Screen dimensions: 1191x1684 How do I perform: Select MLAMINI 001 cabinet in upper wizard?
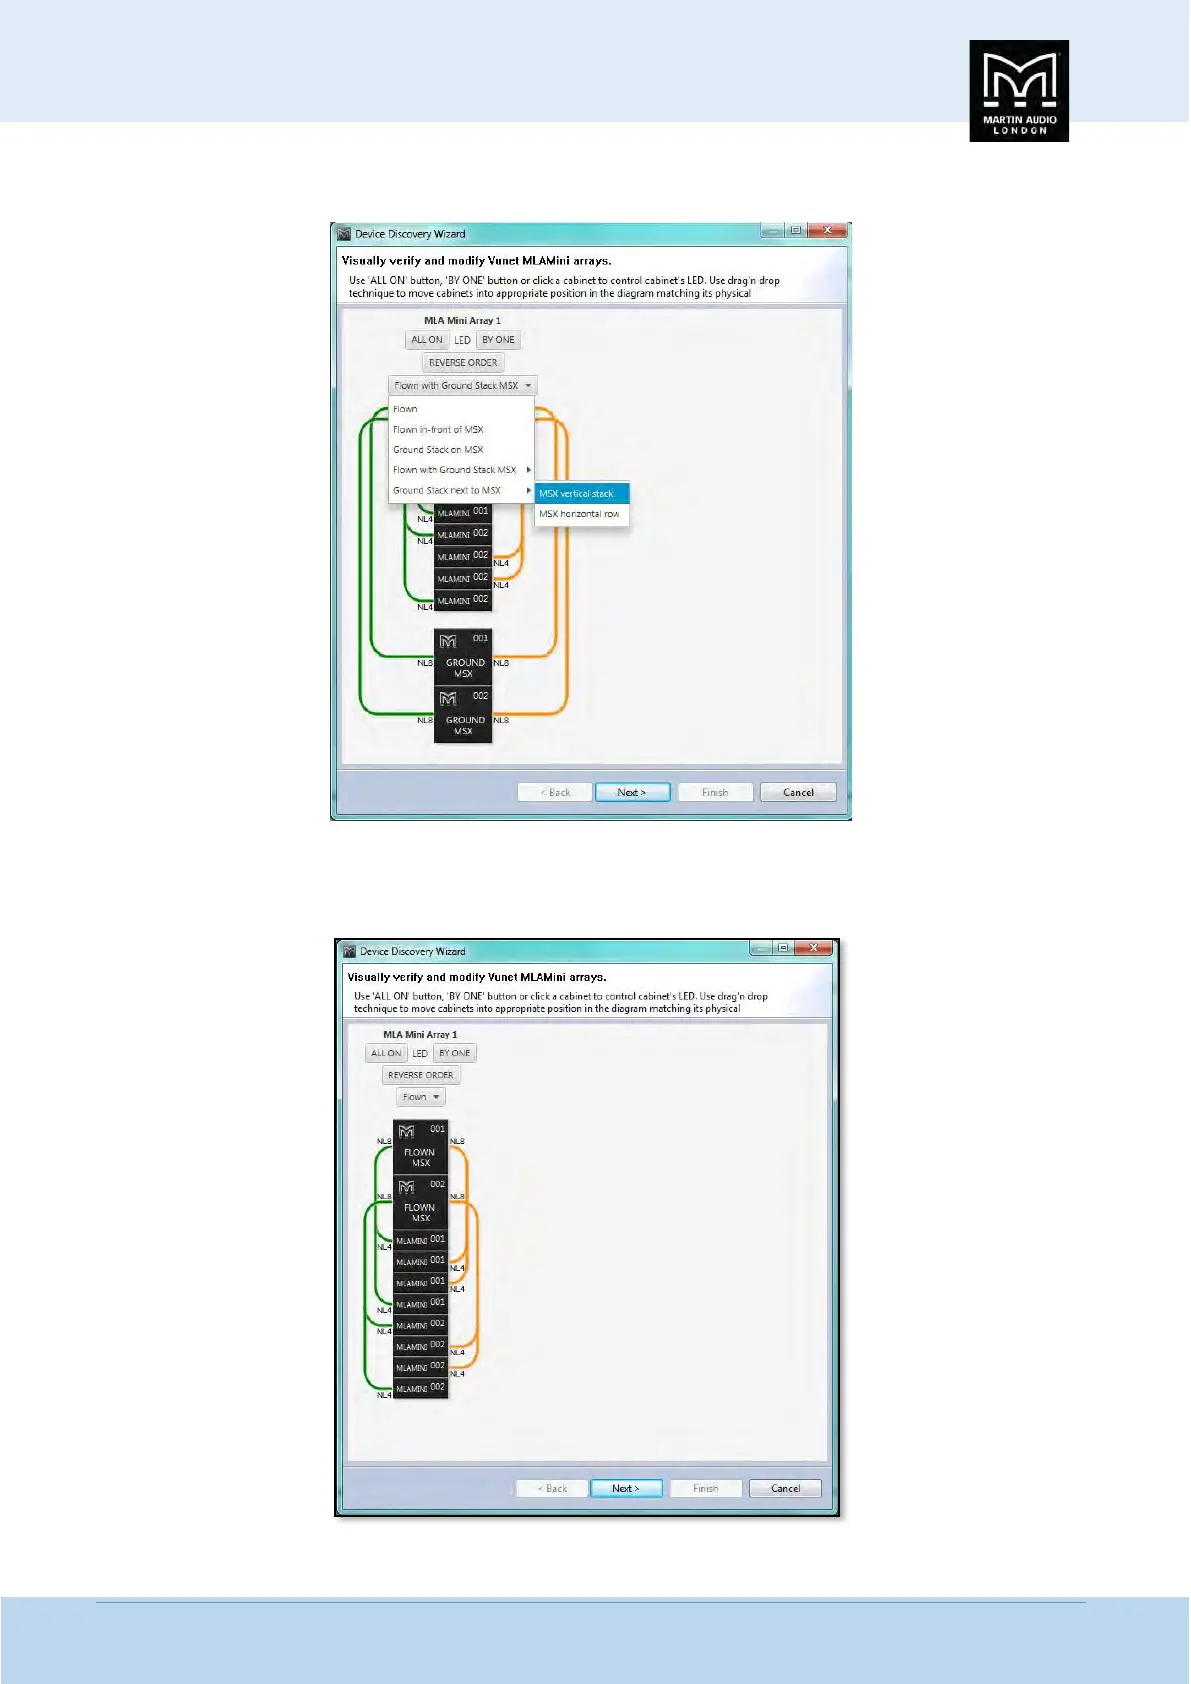click(x=463, y=512)
